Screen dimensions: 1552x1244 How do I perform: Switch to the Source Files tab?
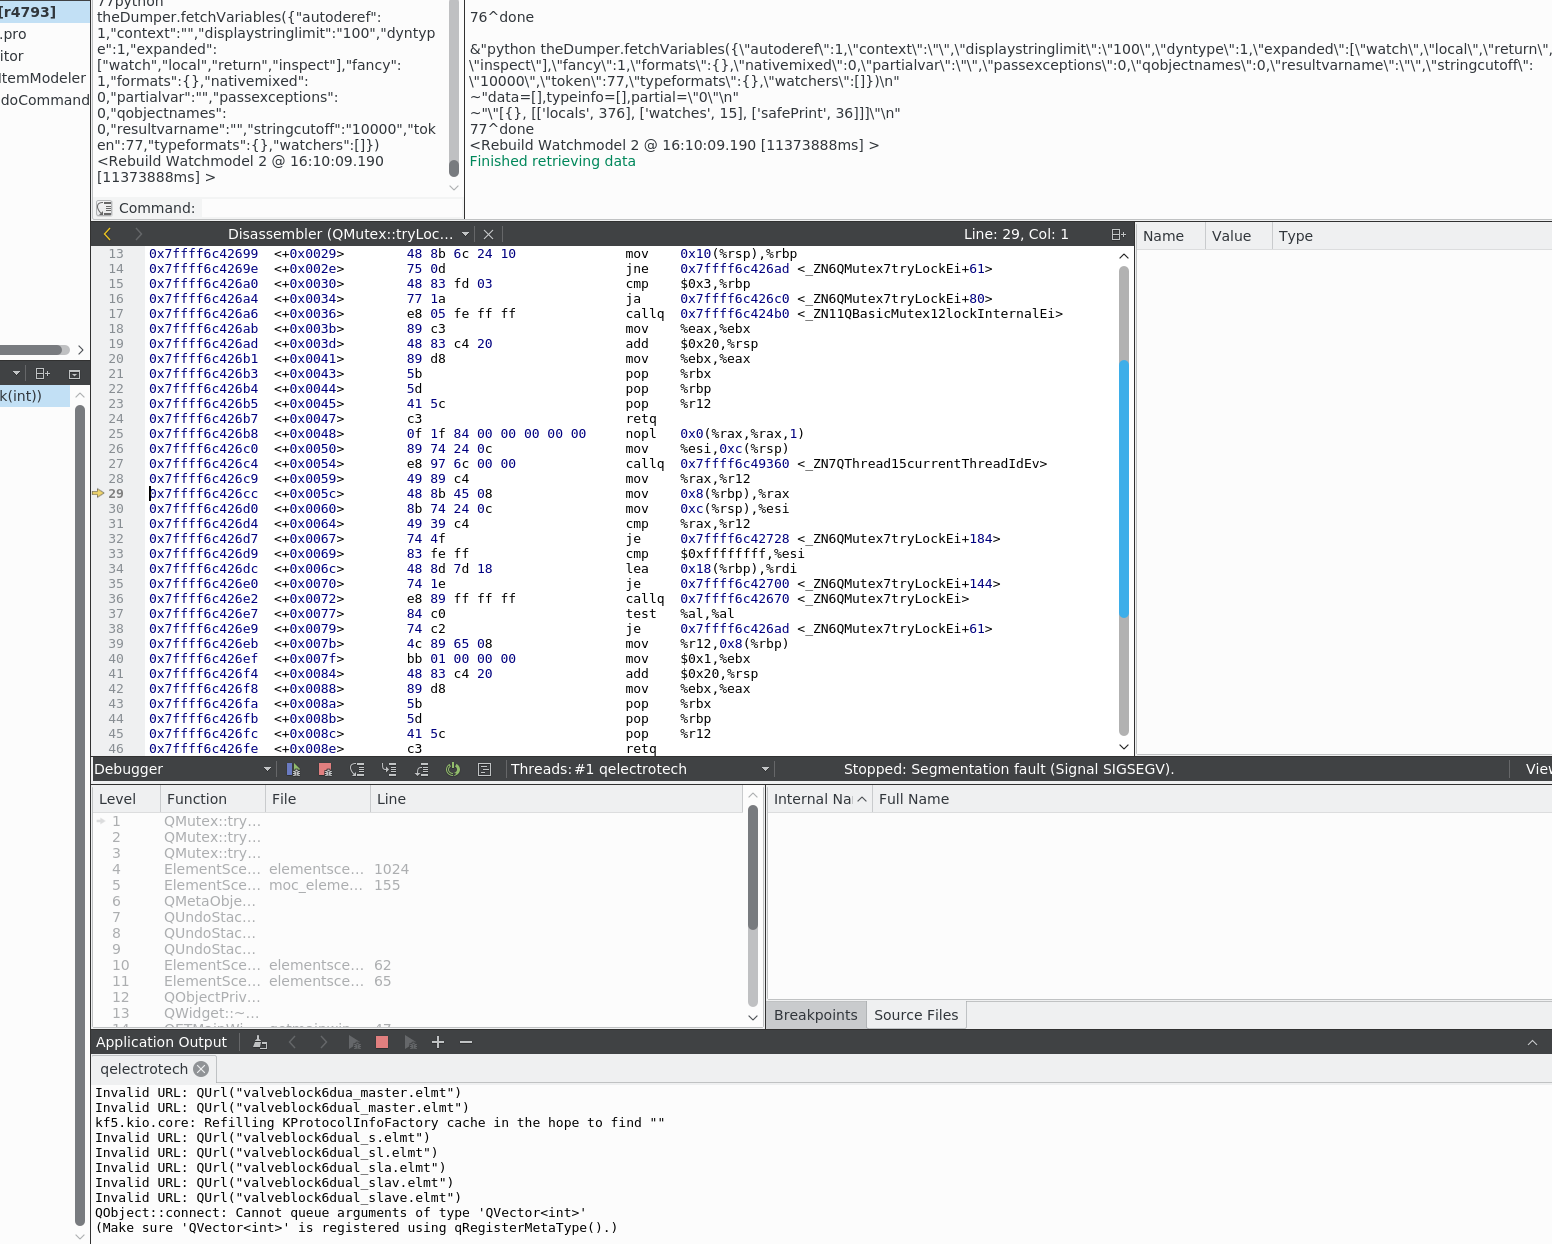click(915, 1015)
